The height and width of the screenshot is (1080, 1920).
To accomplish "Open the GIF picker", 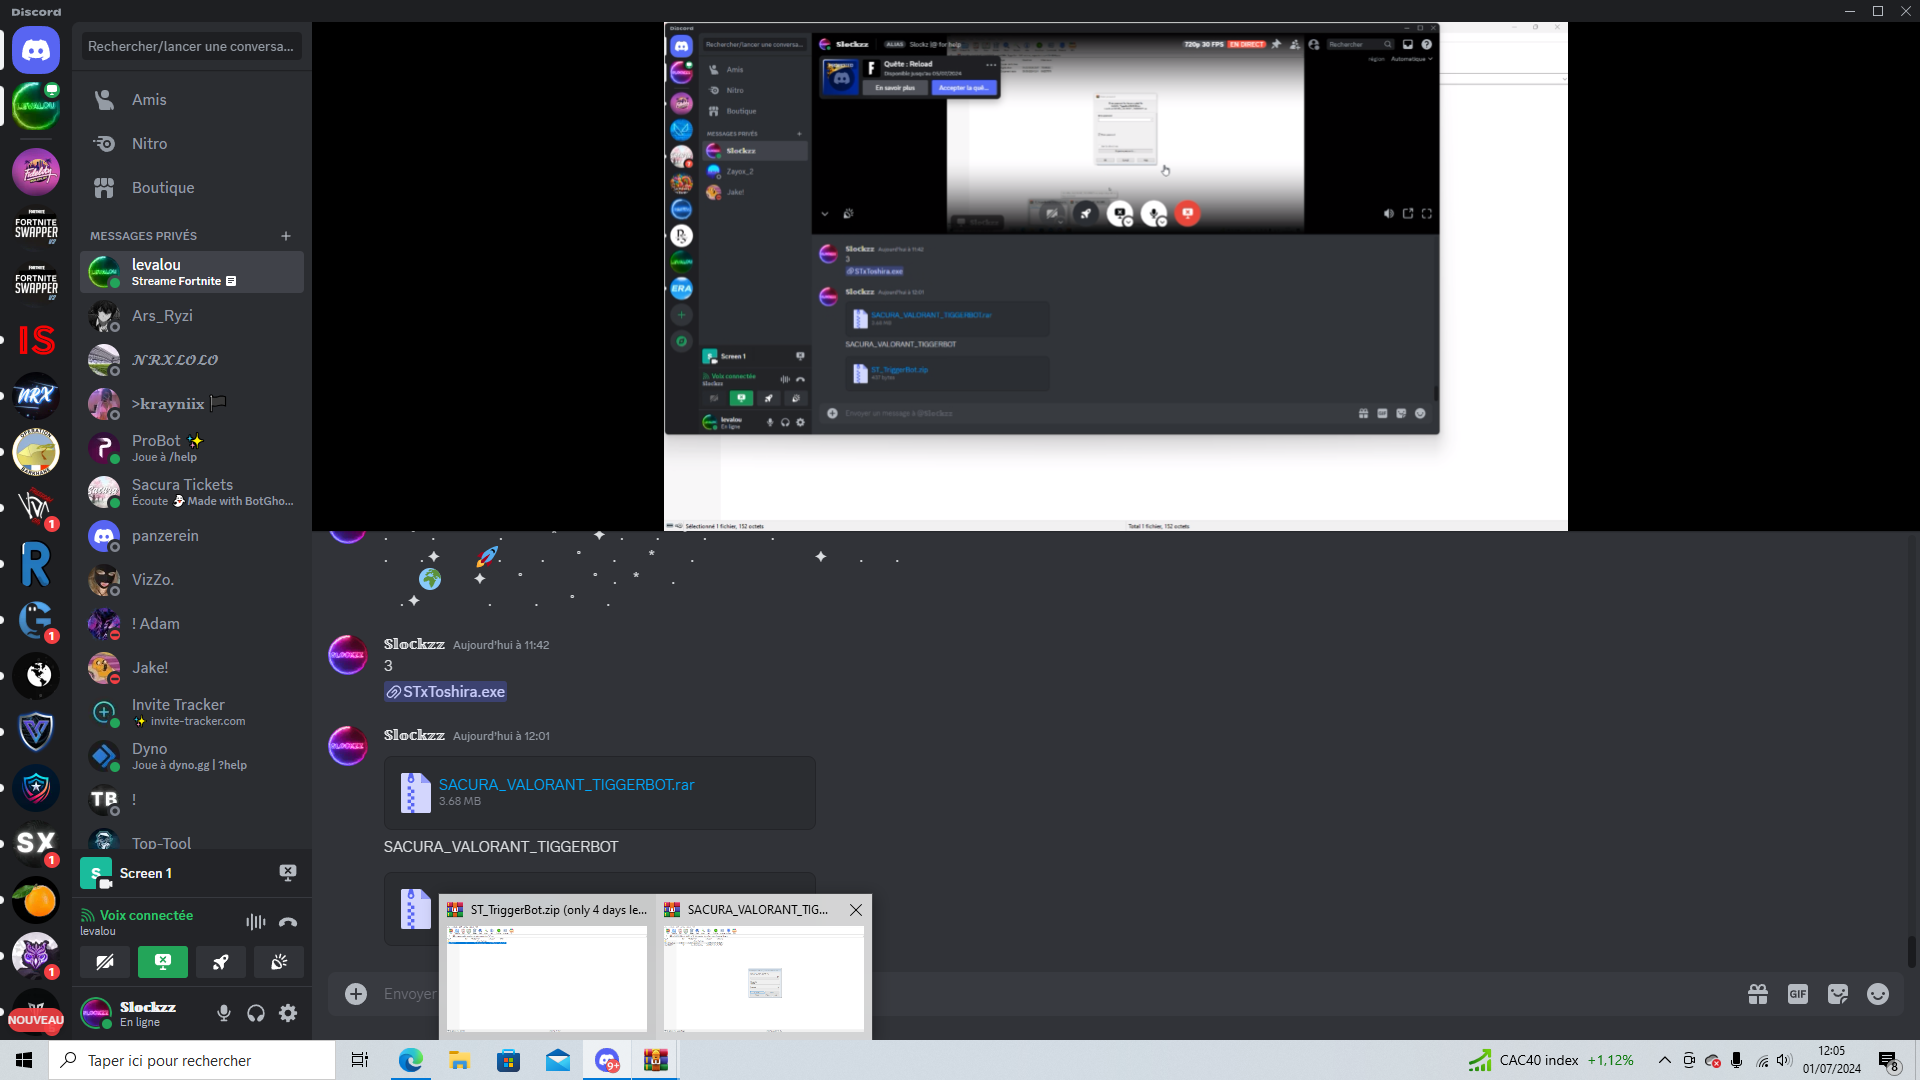I will pyautogui.click(x=1798, y=994).
